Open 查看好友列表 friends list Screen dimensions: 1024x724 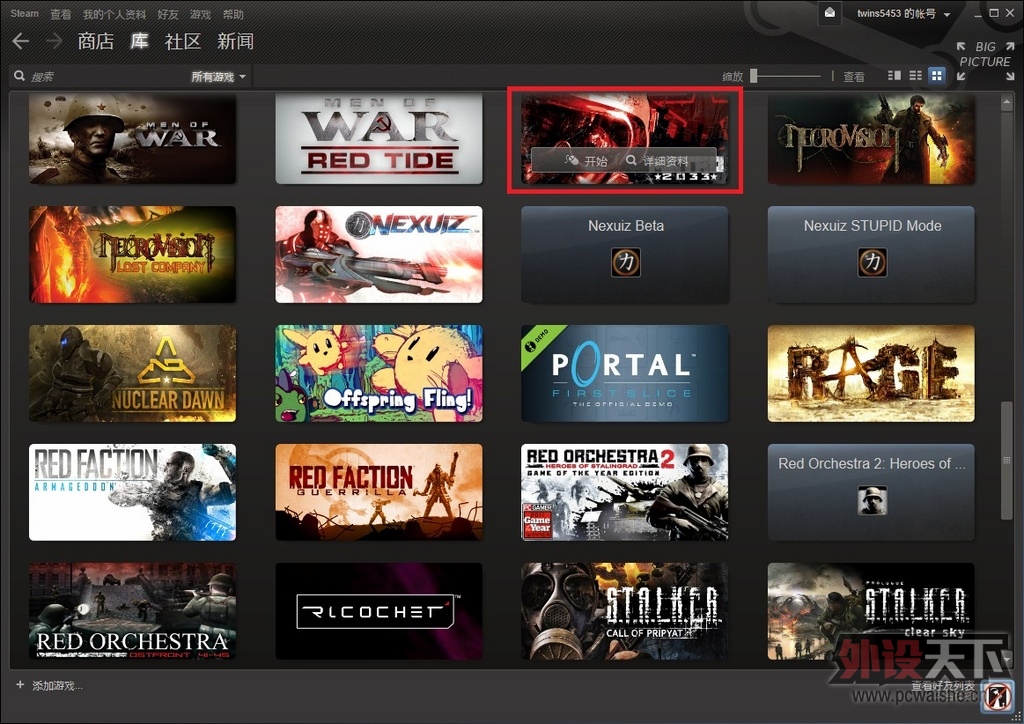pos(943,686)
